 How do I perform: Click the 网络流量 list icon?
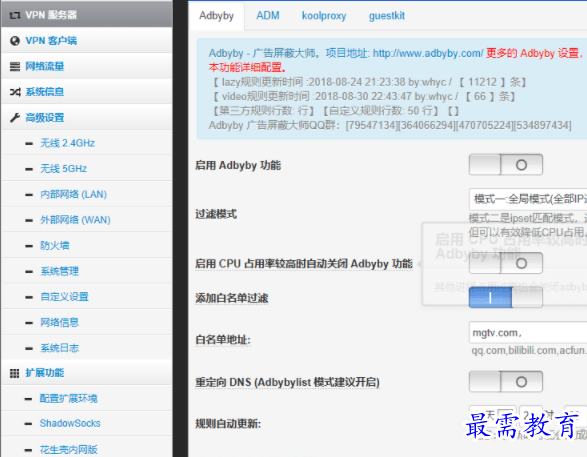[x=15, y=67]
